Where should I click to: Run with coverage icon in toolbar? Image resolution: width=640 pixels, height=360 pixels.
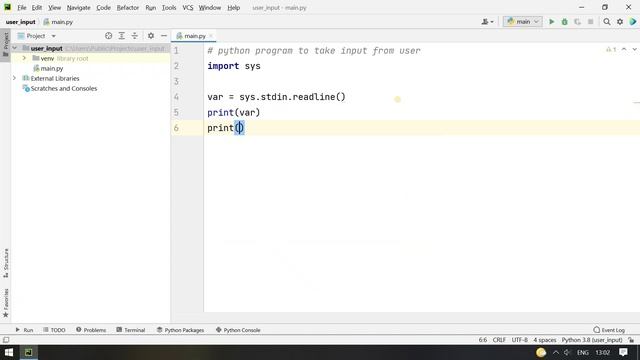point(578,22)
